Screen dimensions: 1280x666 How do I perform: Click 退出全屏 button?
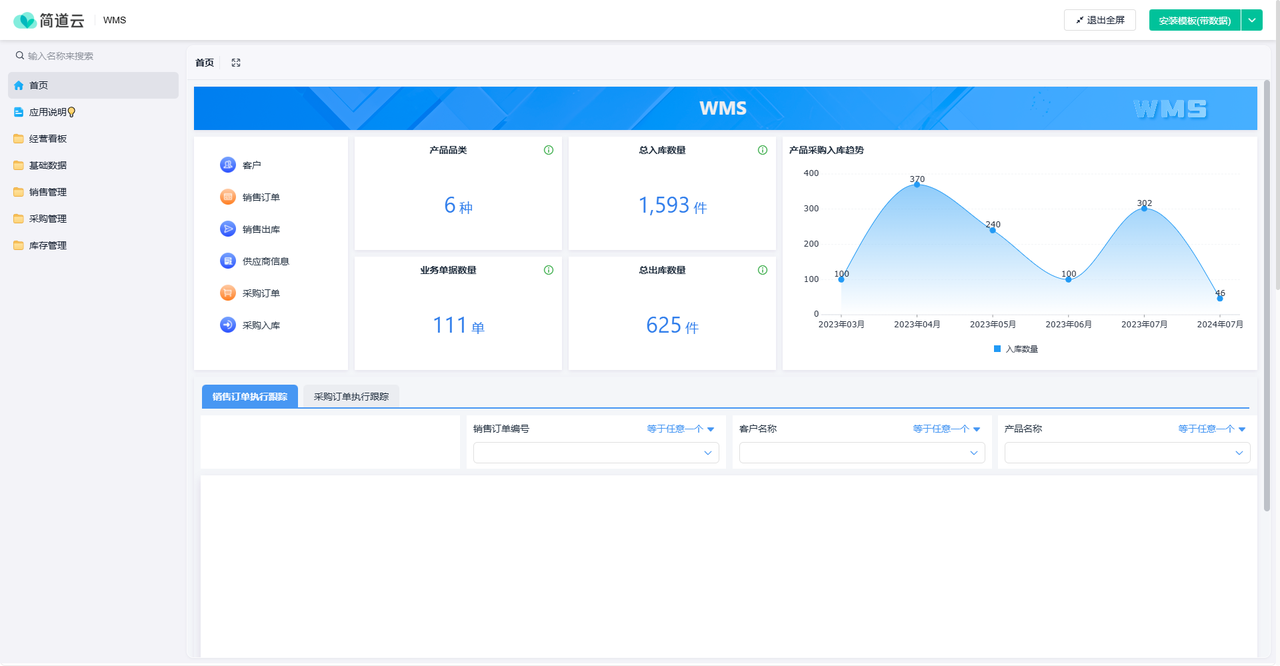1100,20
